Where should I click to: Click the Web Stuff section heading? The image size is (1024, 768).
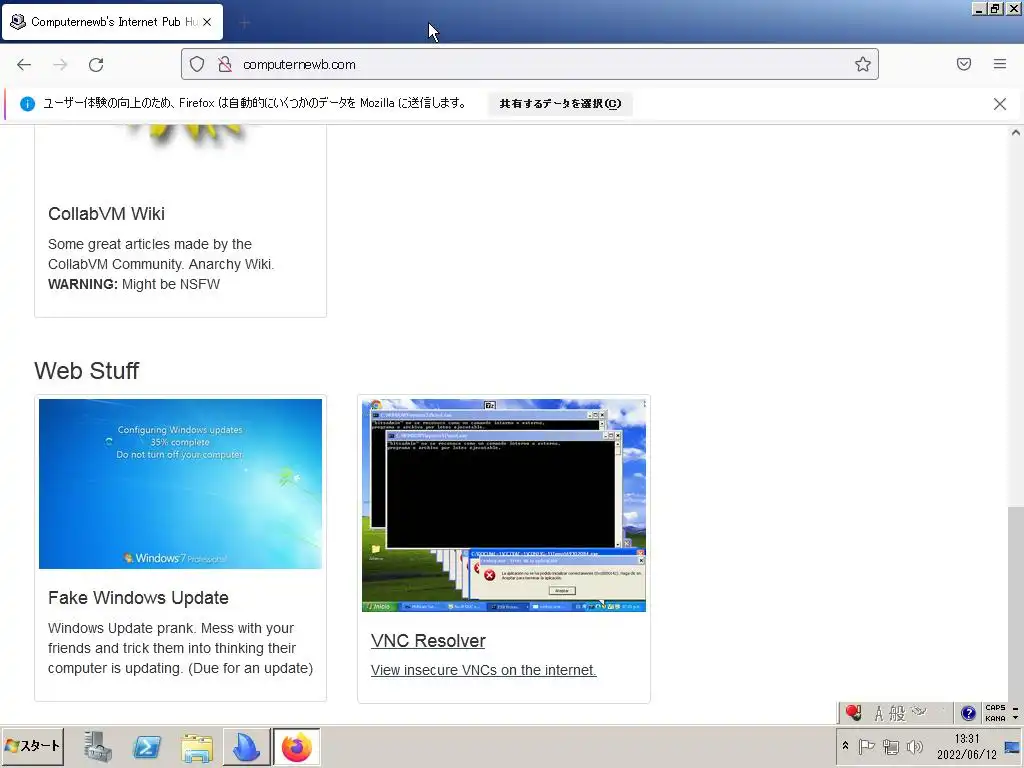tap(87, 370)
